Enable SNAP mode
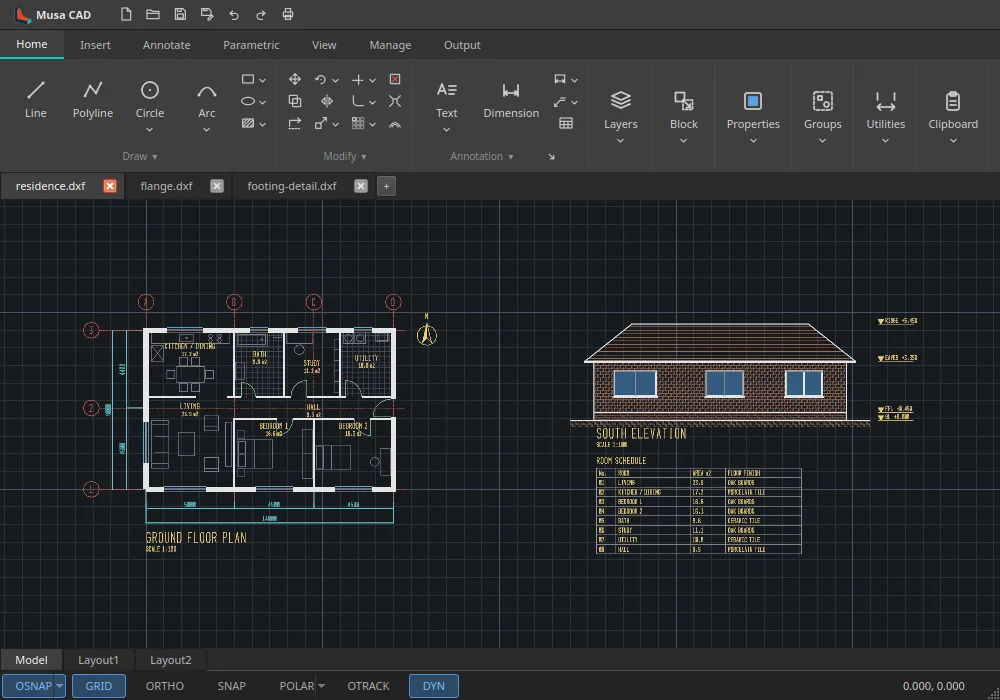This screenshot has width=1000, height=700. pos(232,686)
